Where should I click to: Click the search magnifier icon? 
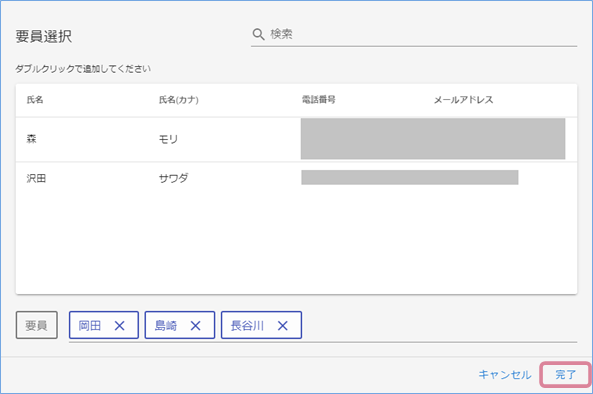tap(258, 34)
